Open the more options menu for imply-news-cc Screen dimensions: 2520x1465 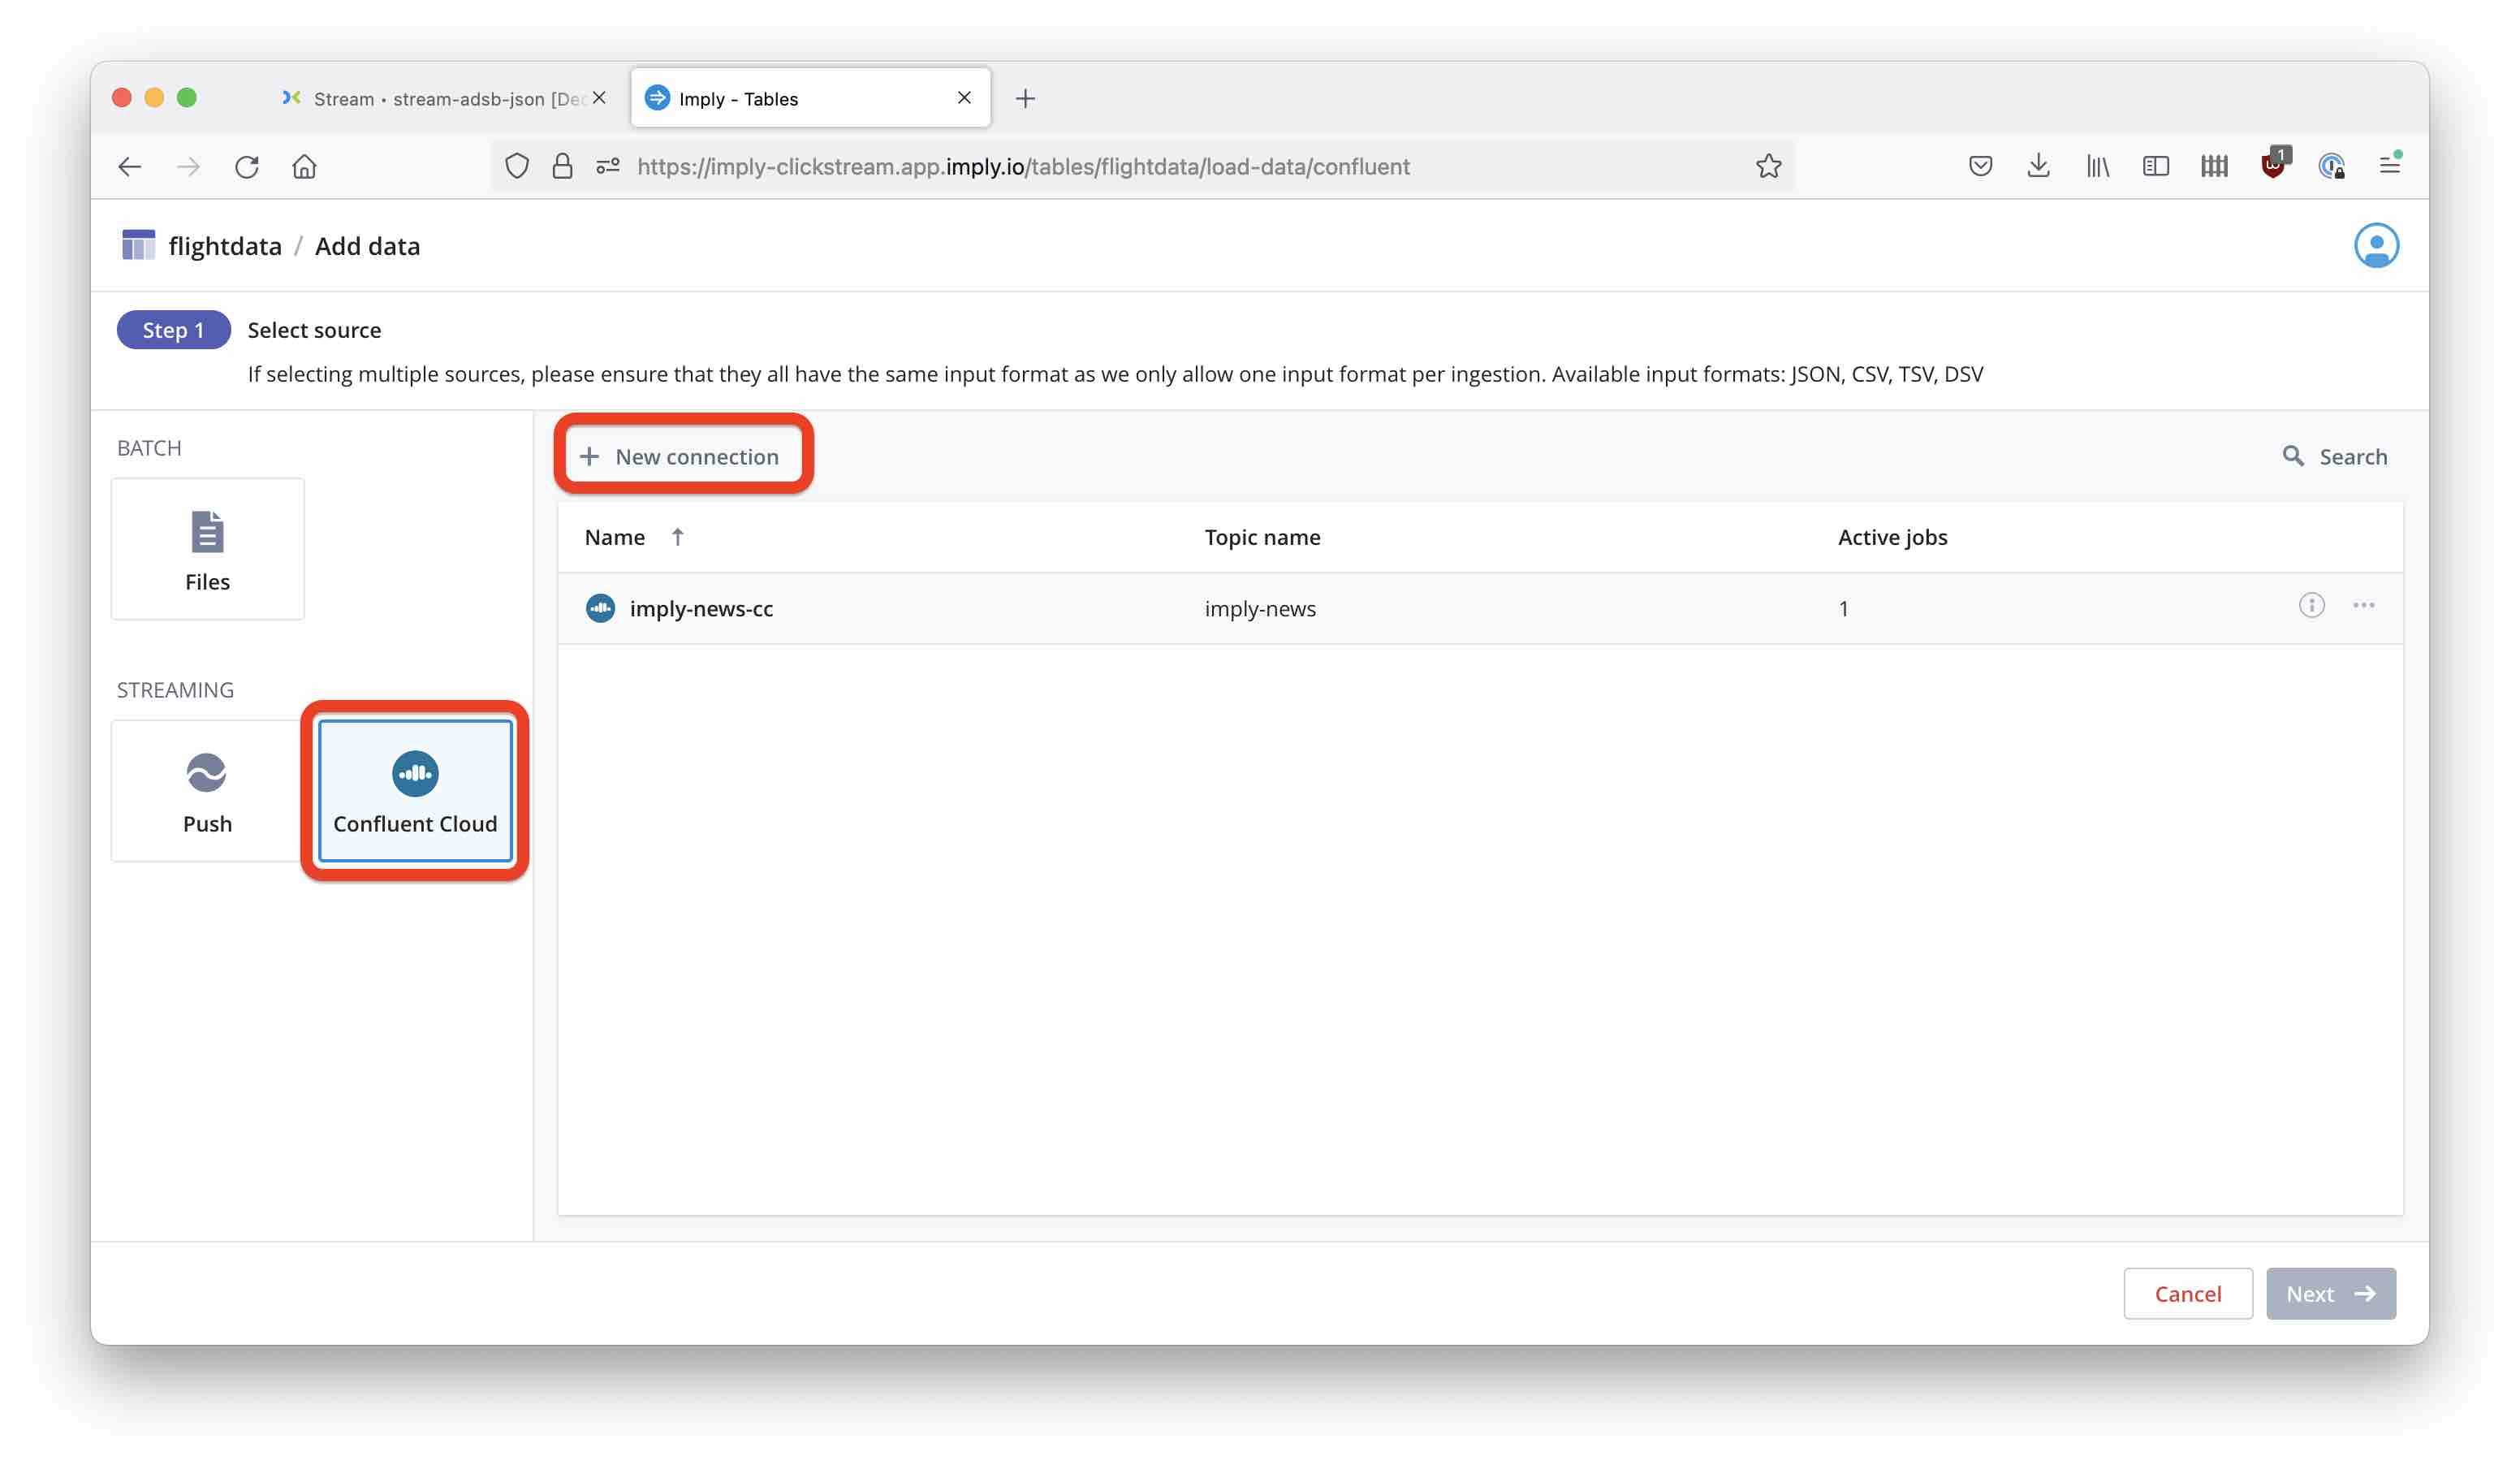click(2364, 606)
